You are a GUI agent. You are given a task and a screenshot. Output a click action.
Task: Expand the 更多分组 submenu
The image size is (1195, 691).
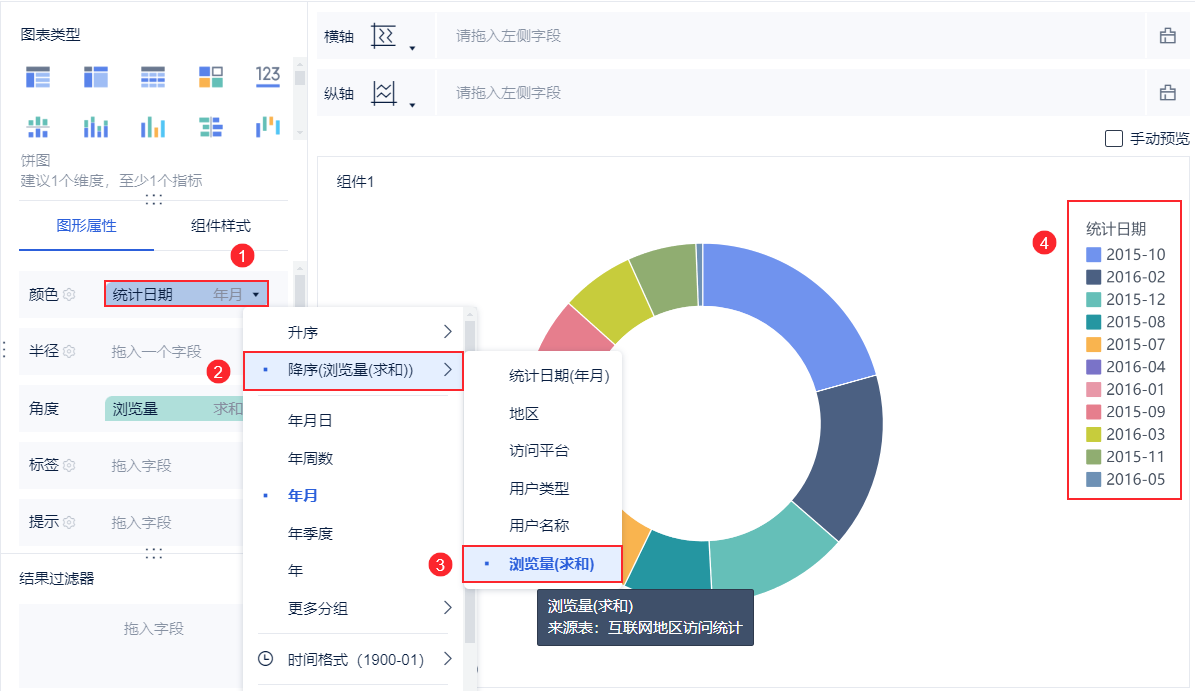(353, 608)
